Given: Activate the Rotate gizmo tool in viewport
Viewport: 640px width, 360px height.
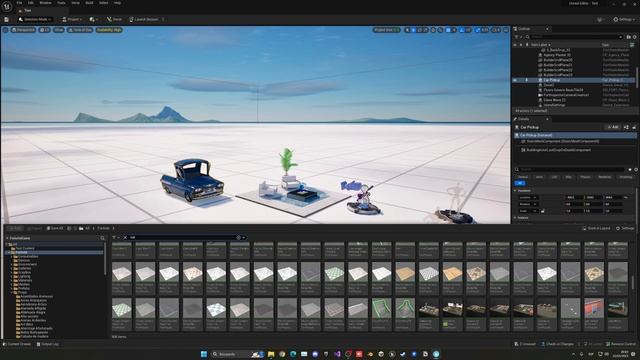Looking at the screenshot, I should point(419,30).
